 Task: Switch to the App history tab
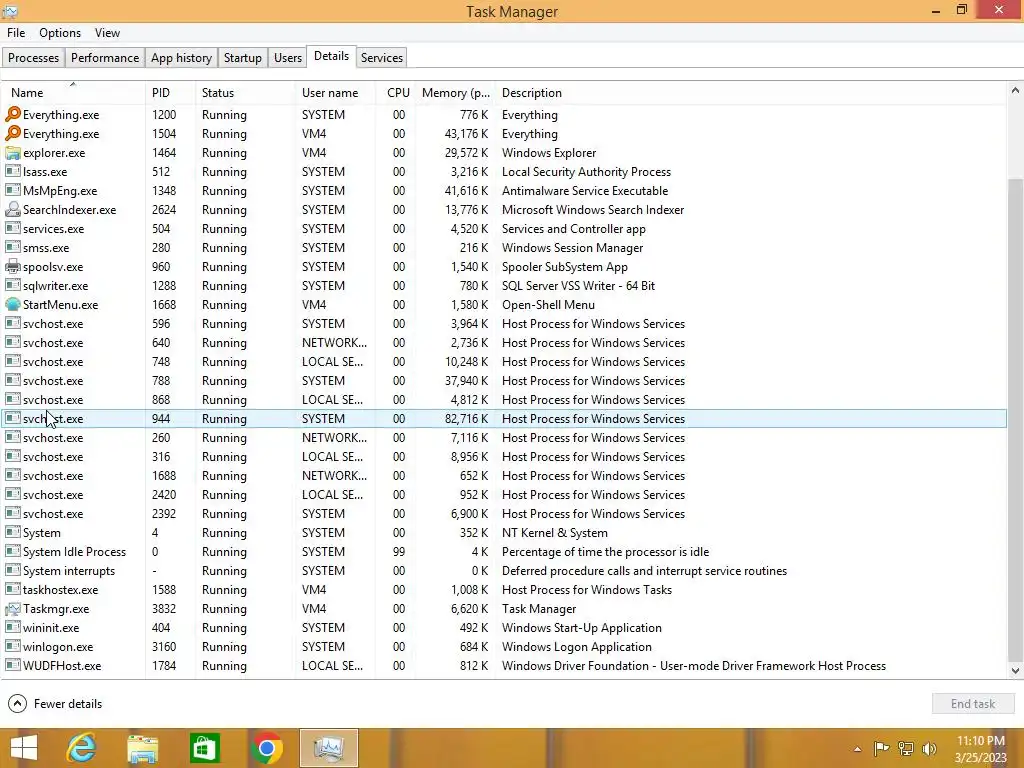[182, 57]
